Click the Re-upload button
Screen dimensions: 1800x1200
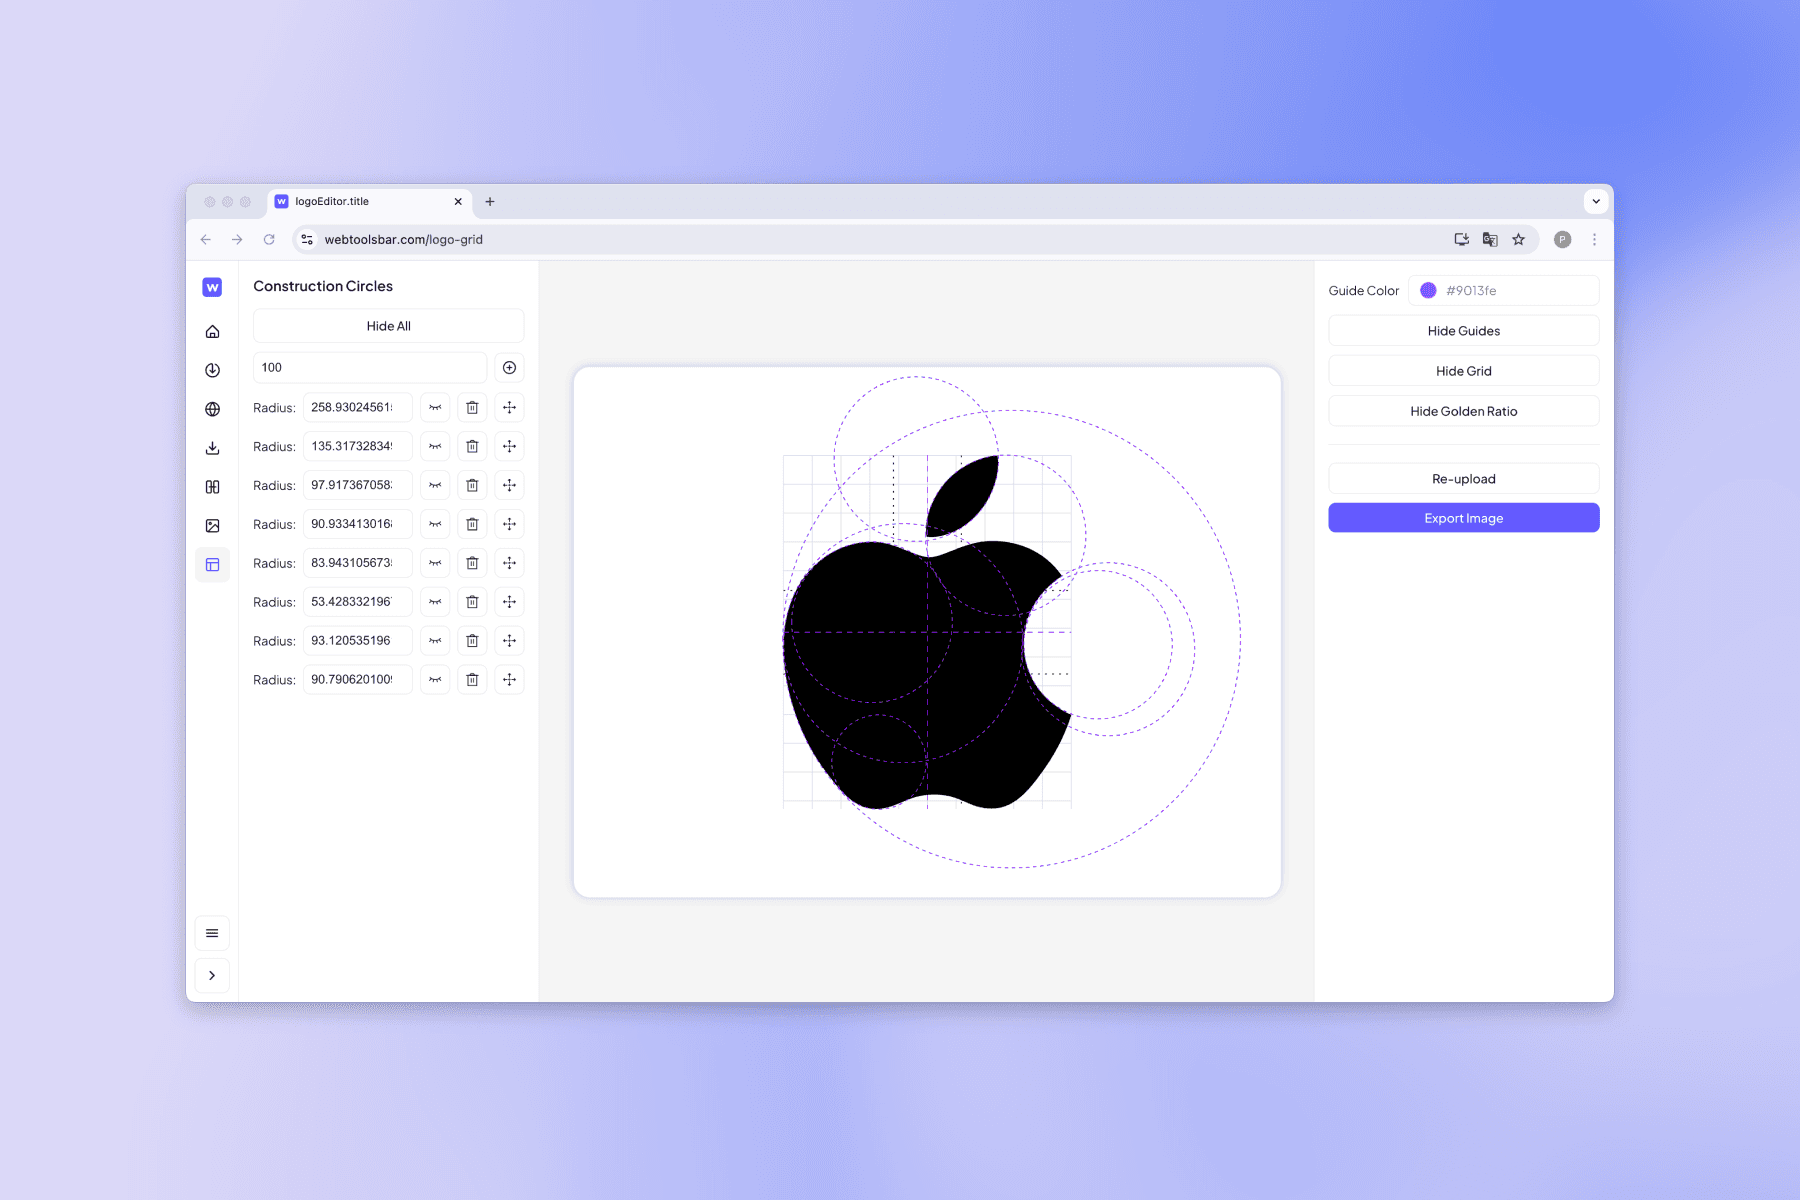tap(1463, 479)
